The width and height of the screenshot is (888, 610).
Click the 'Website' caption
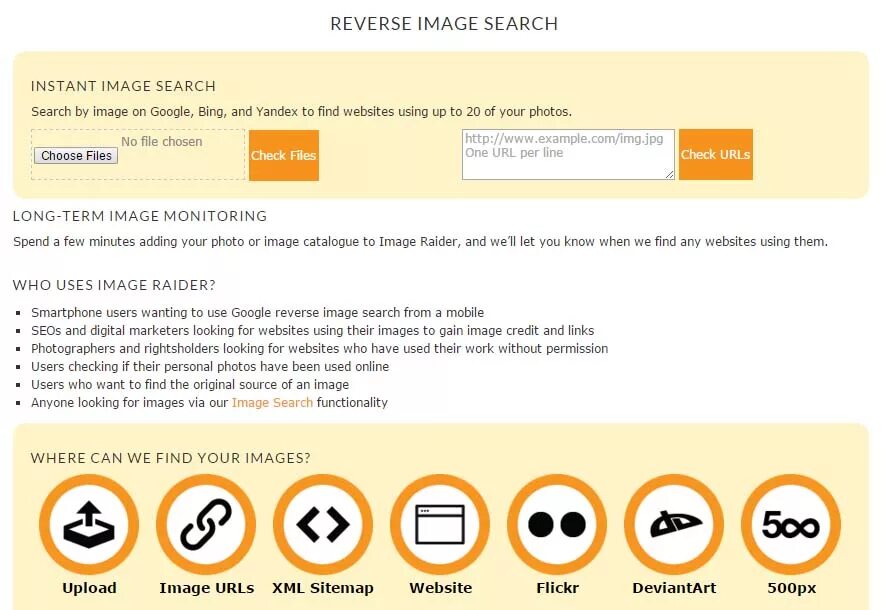pos(441,588)
